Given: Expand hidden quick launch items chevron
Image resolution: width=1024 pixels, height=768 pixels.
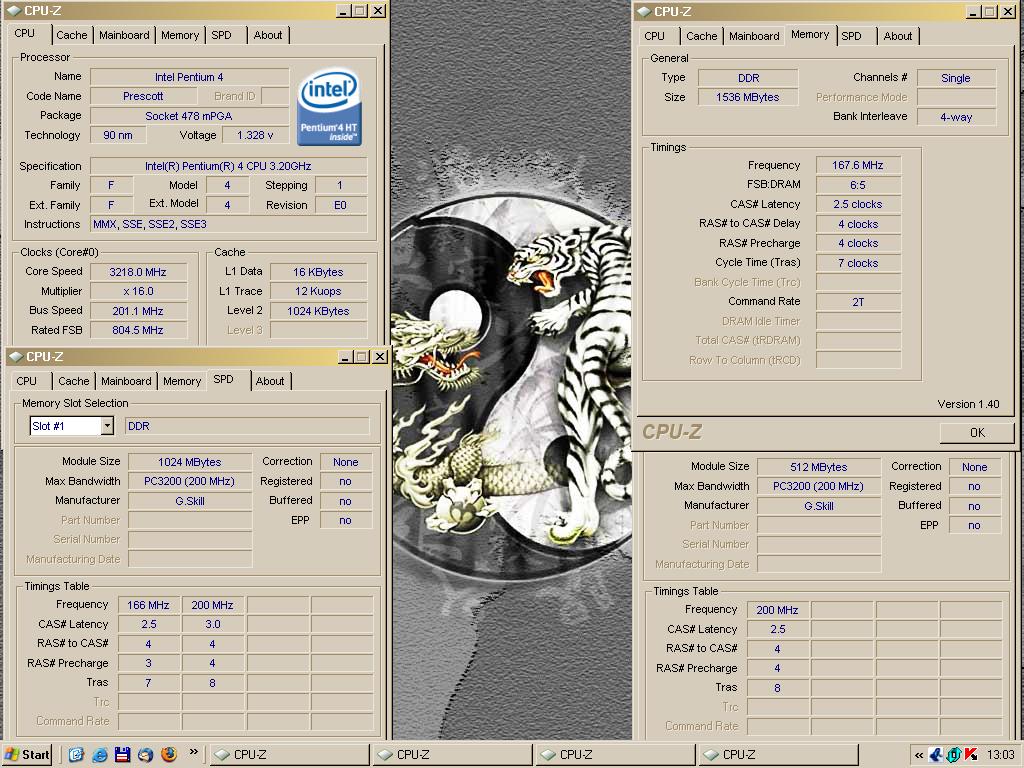Looking at the screenshot, I should click(x=193, y=752).
